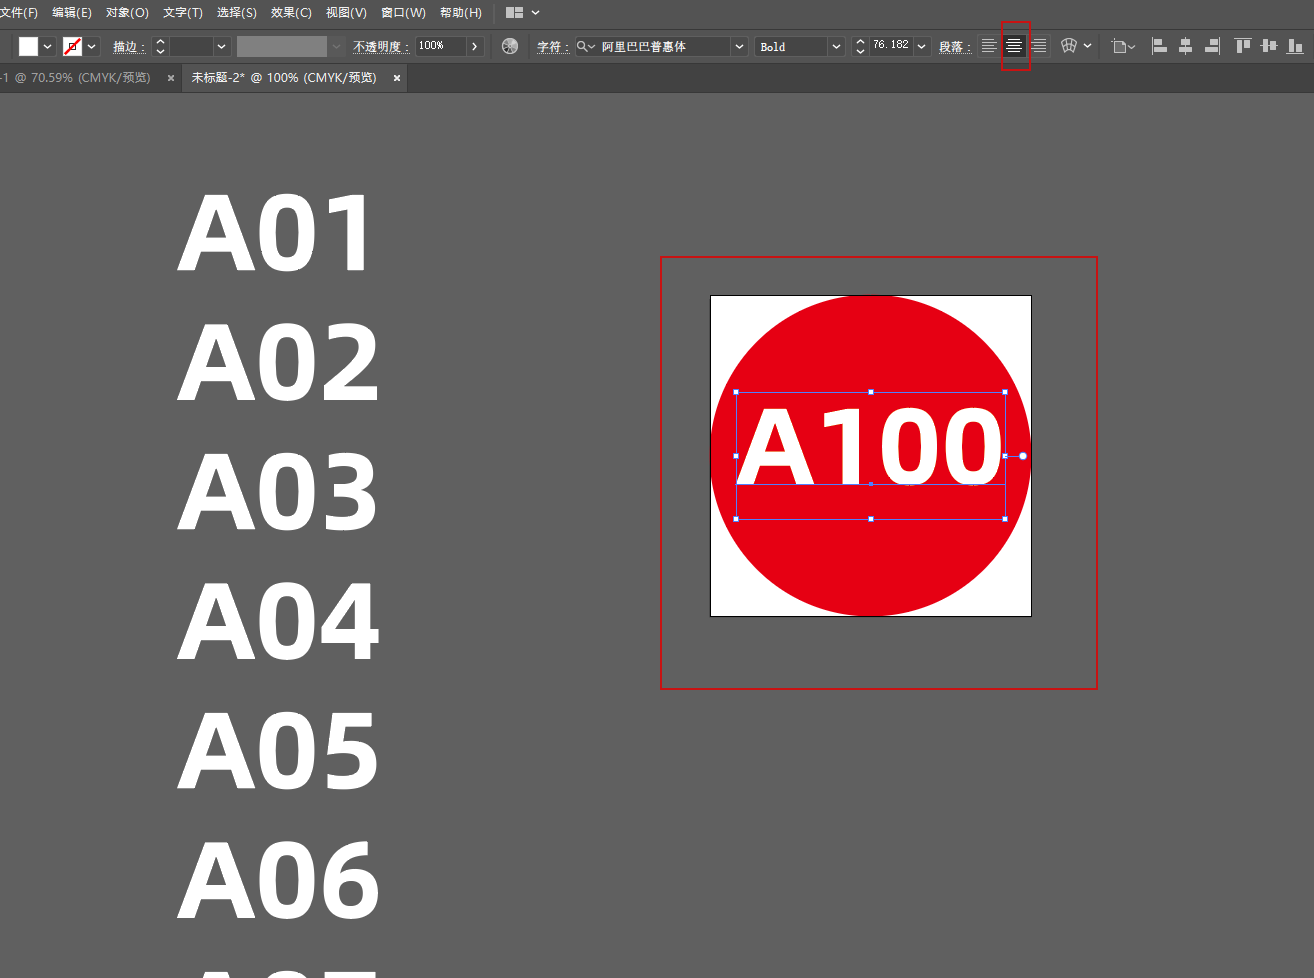Open the 窗口(W) menu
Image resolution: width=1314 pixels, height=978 pixels.
coord(403,13)
